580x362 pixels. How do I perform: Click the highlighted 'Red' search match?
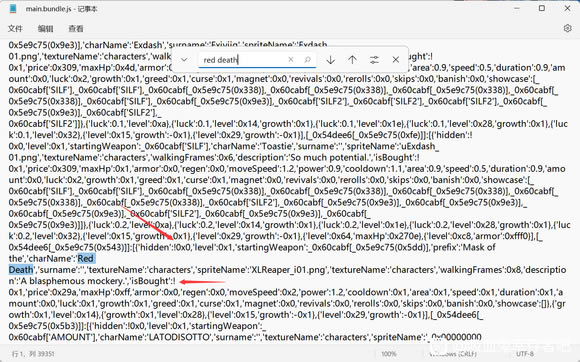[x=86, y=258]
